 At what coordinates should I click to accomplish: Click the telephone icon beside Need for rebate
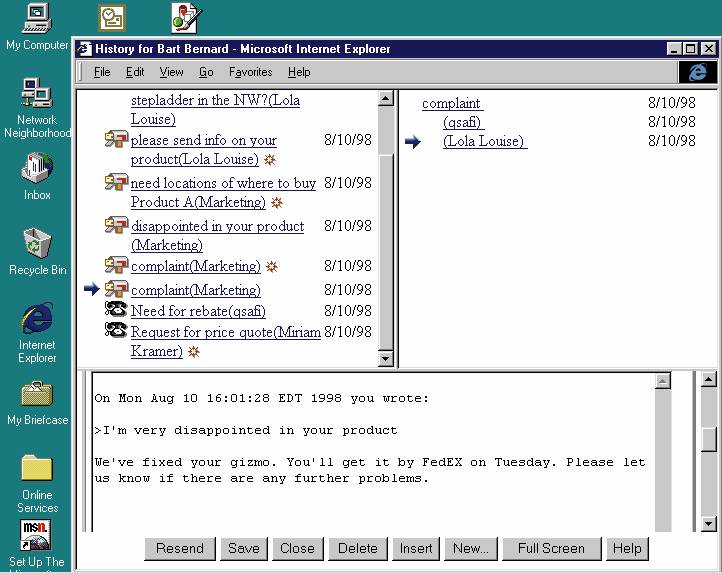pos(116,310)
